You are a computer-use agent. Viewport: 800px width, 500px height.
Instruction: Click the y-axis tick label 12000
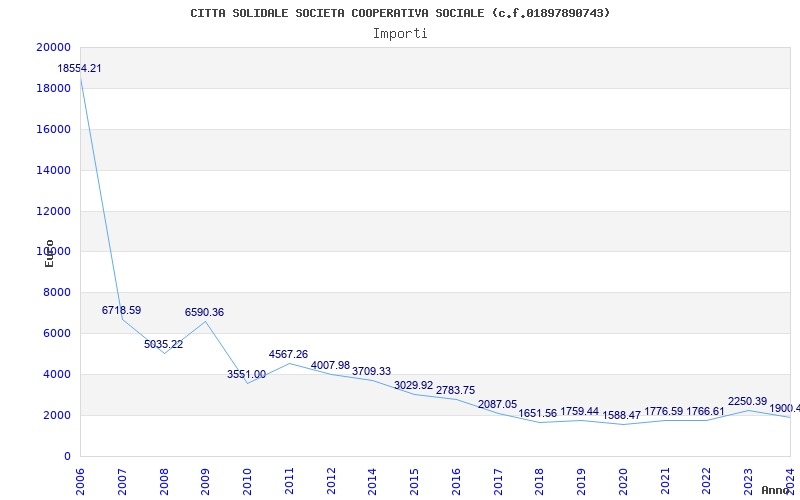54,211
